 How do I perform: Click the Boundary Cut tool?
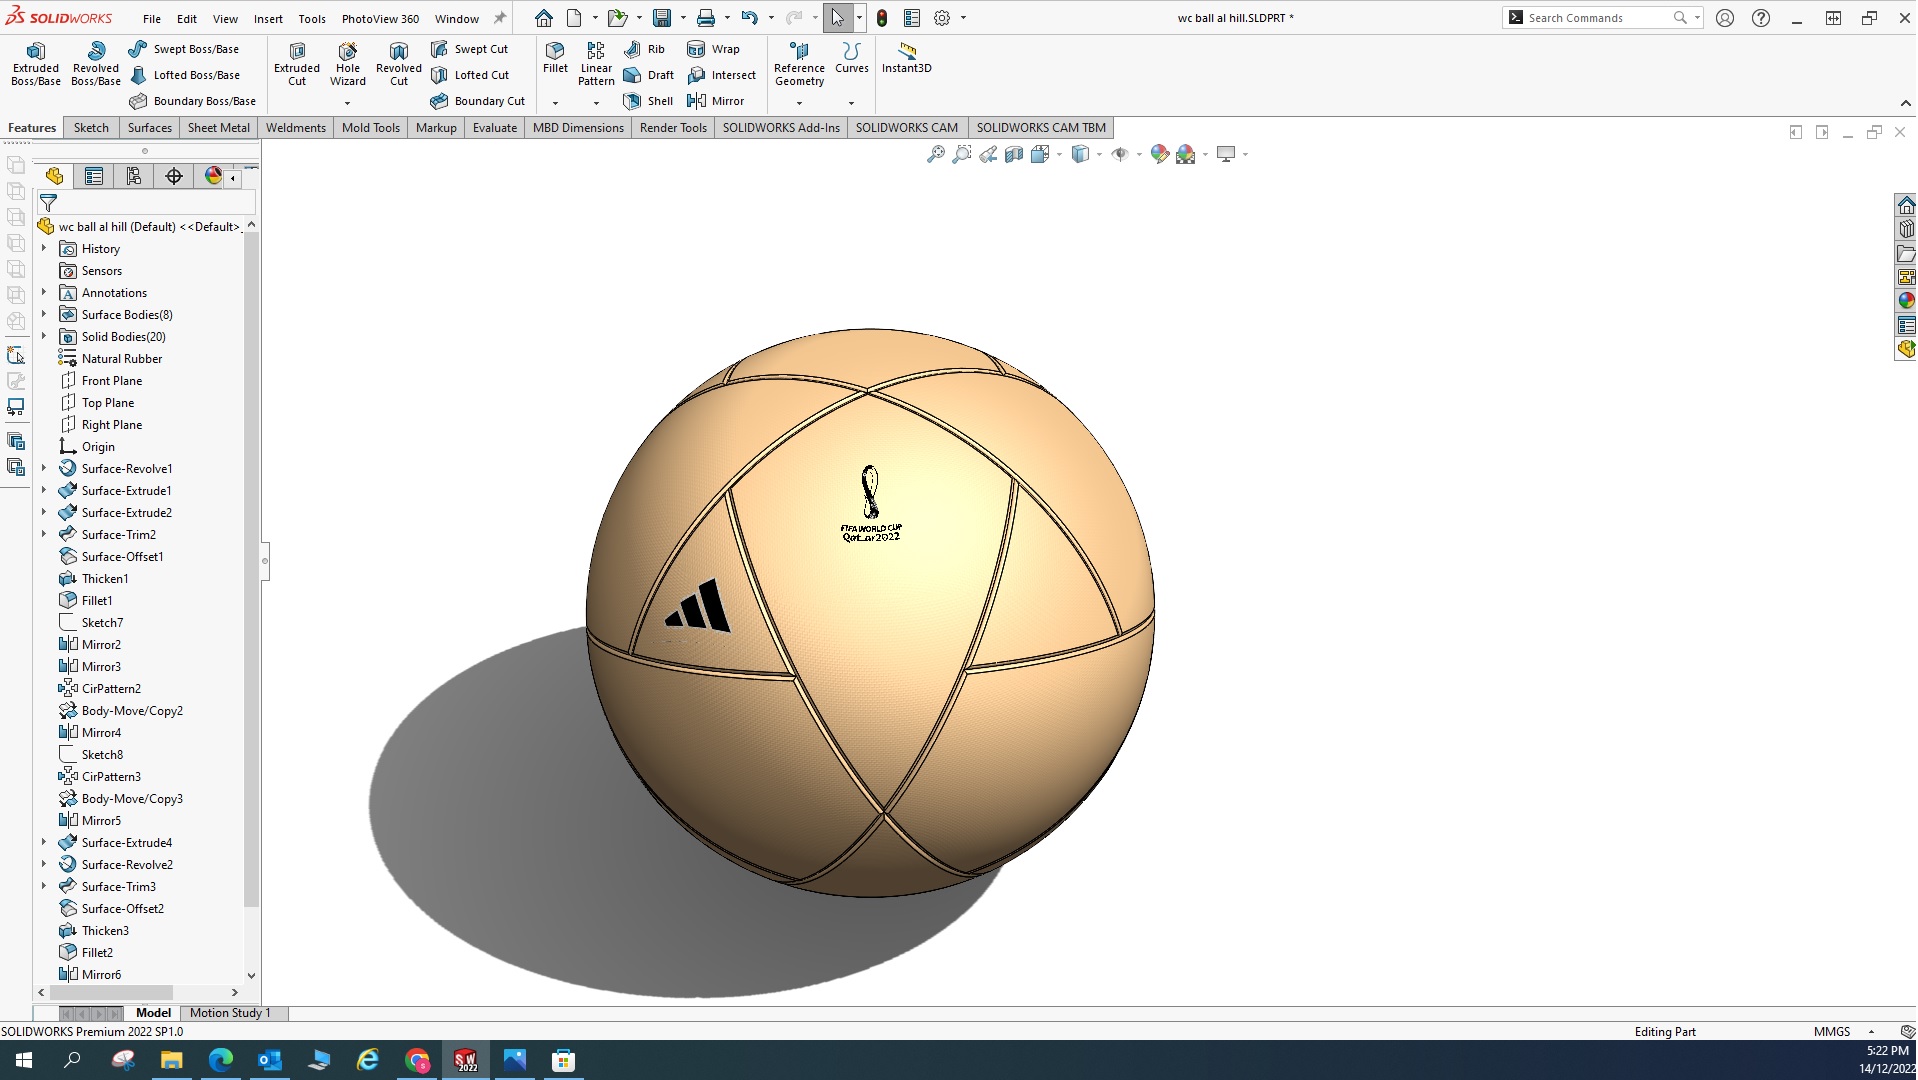click(477, 101)
